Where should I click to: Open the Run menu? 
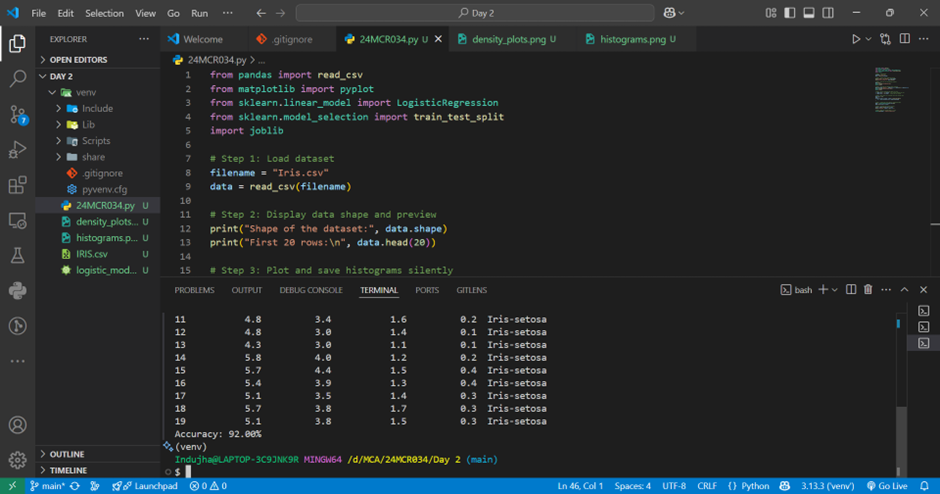(x=200, y=13)
